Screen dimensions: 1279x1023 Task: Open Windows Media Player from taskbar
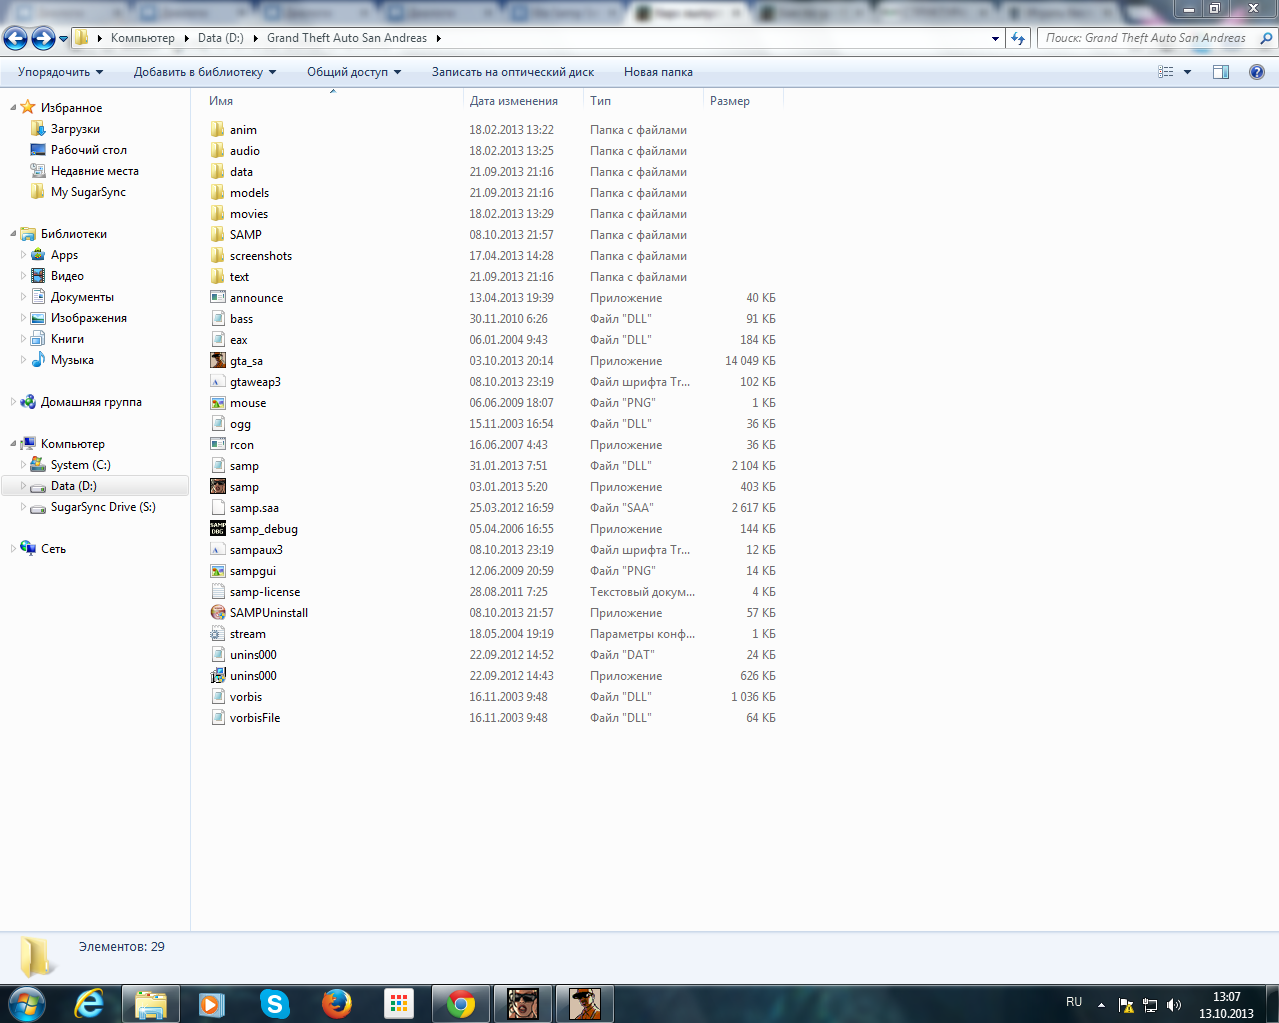click(212, 1003)
